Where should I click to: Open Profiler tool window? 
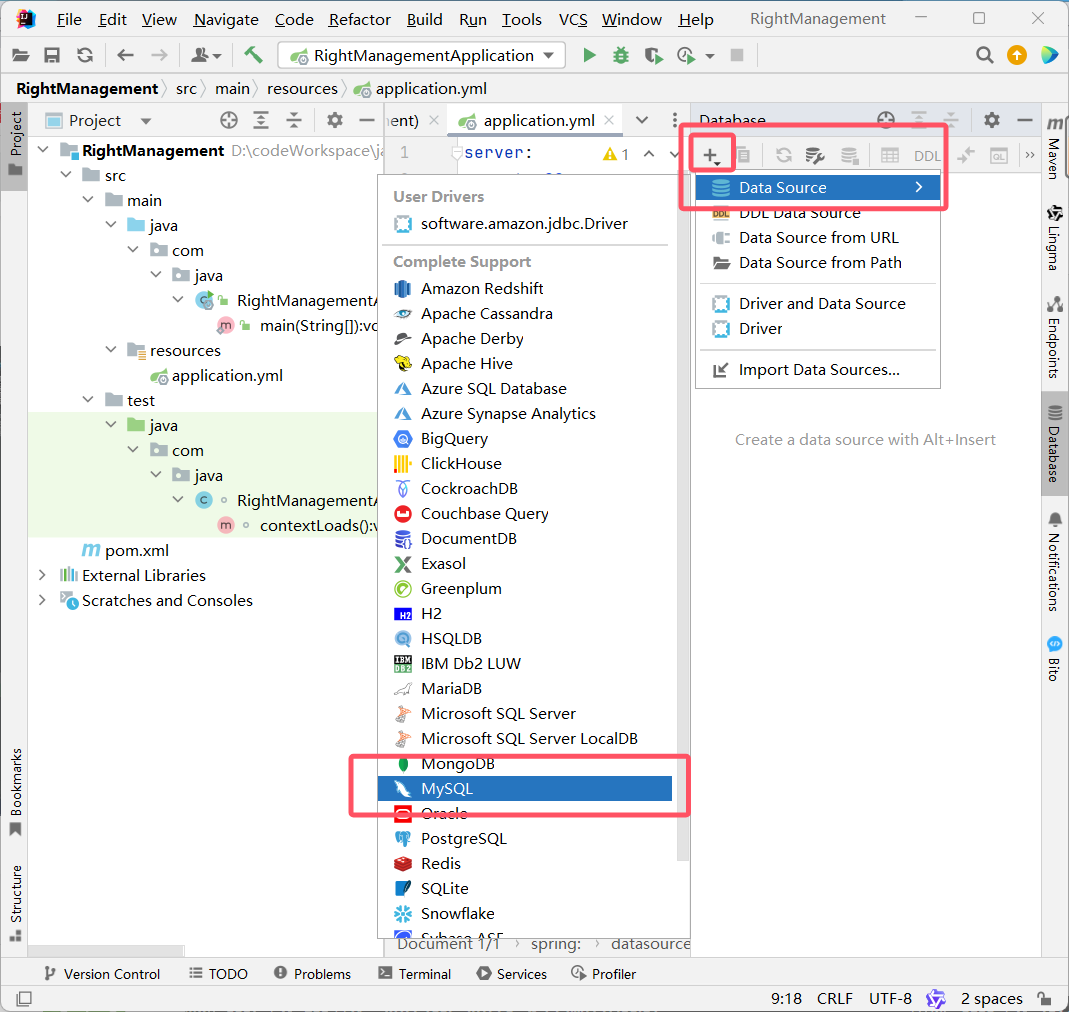[603, 974]
